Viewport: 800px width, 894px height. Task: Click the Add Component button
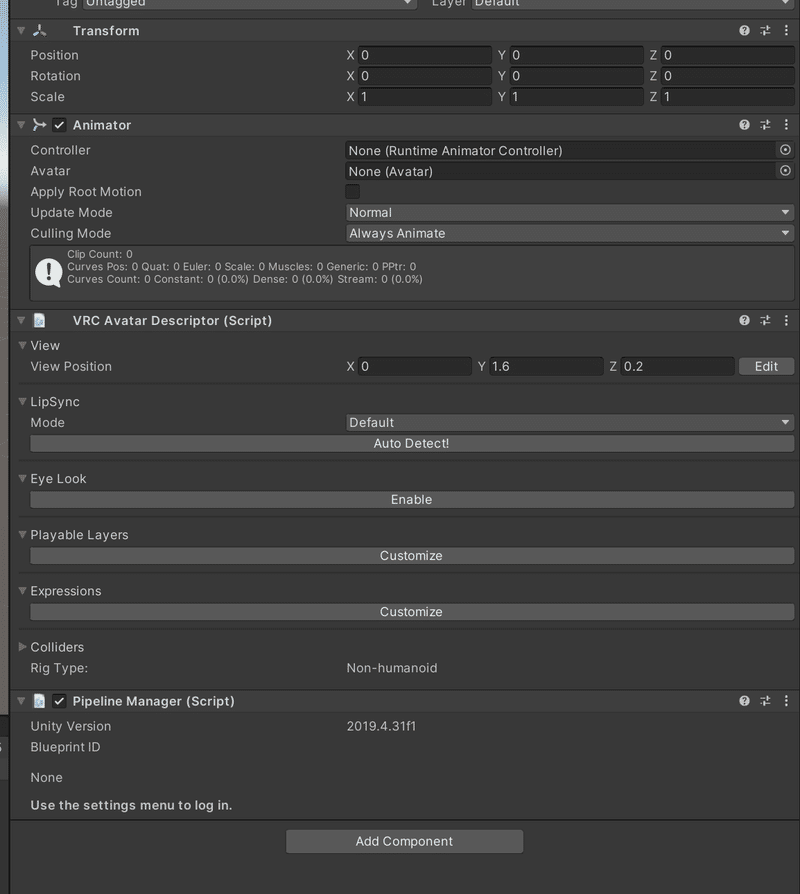coord(404,842)
